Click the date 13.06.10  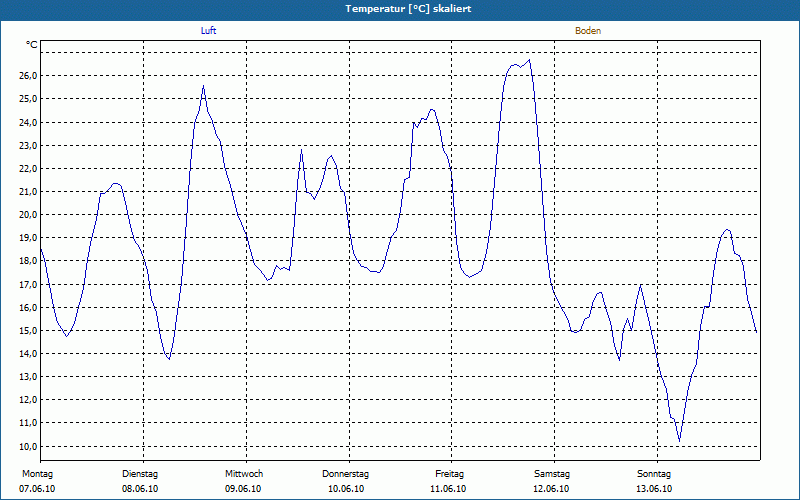[654, 489]
